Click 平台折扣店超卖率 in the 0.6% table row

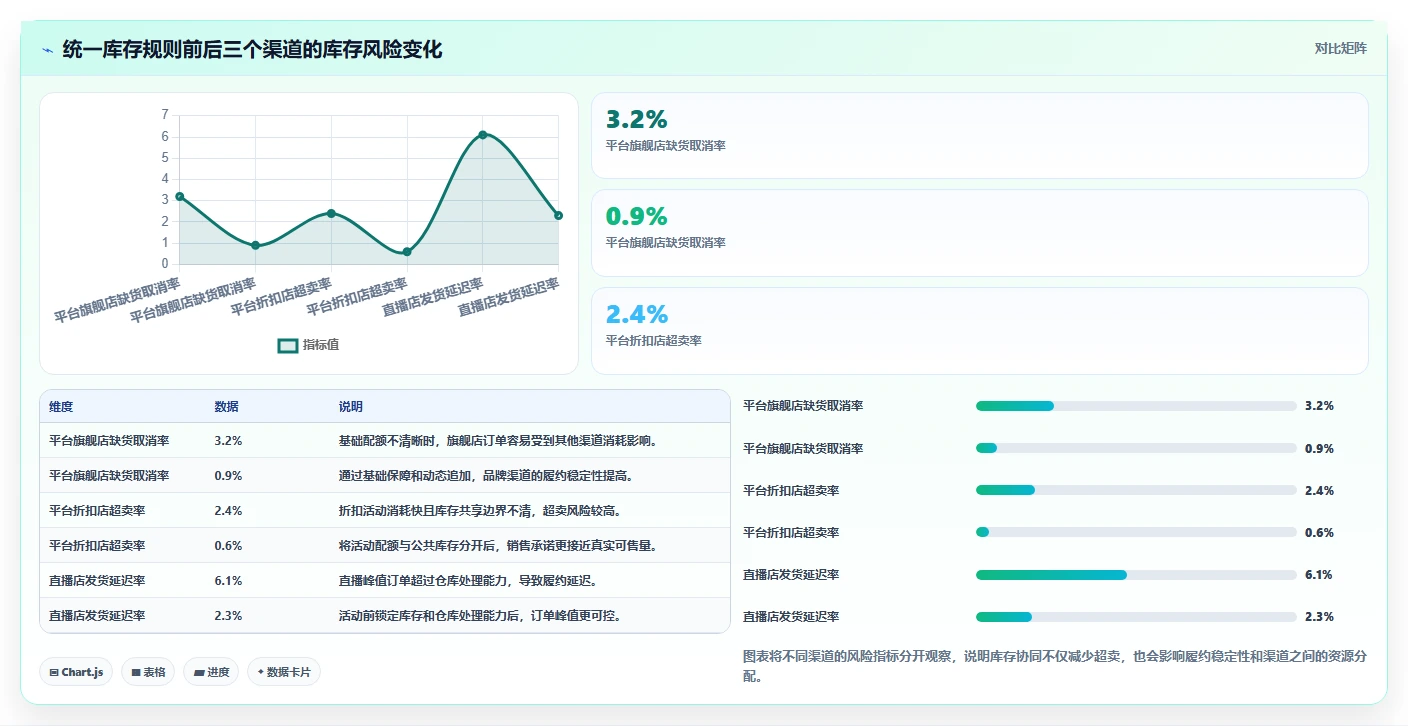click(97, 545)
